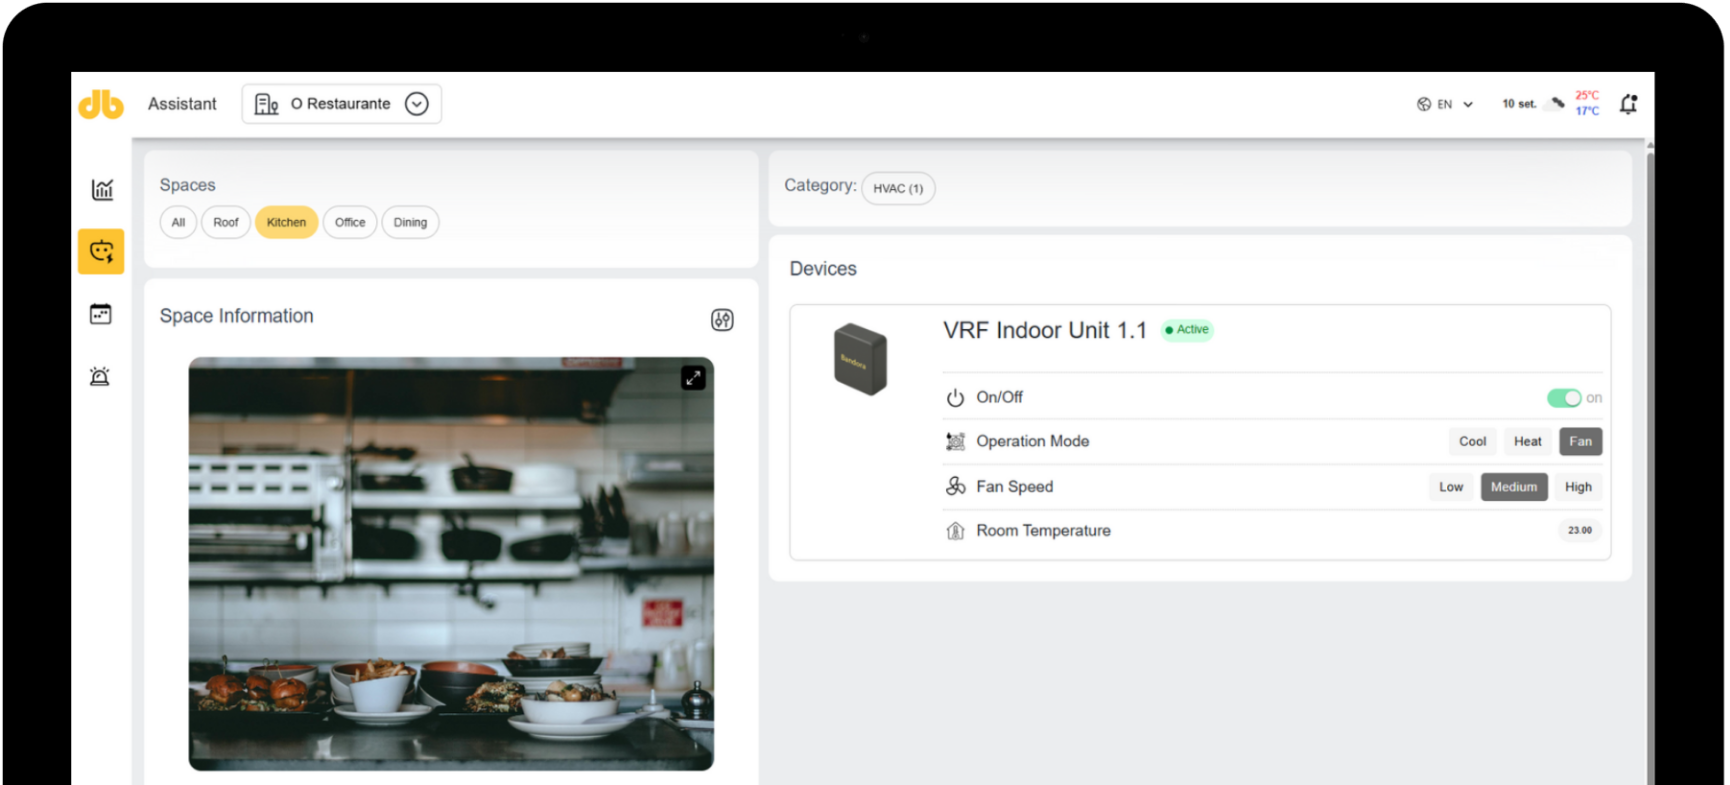Expand the EN language selector
This screenshot has width=1730, height=785.
click(x=1445, y=104)
